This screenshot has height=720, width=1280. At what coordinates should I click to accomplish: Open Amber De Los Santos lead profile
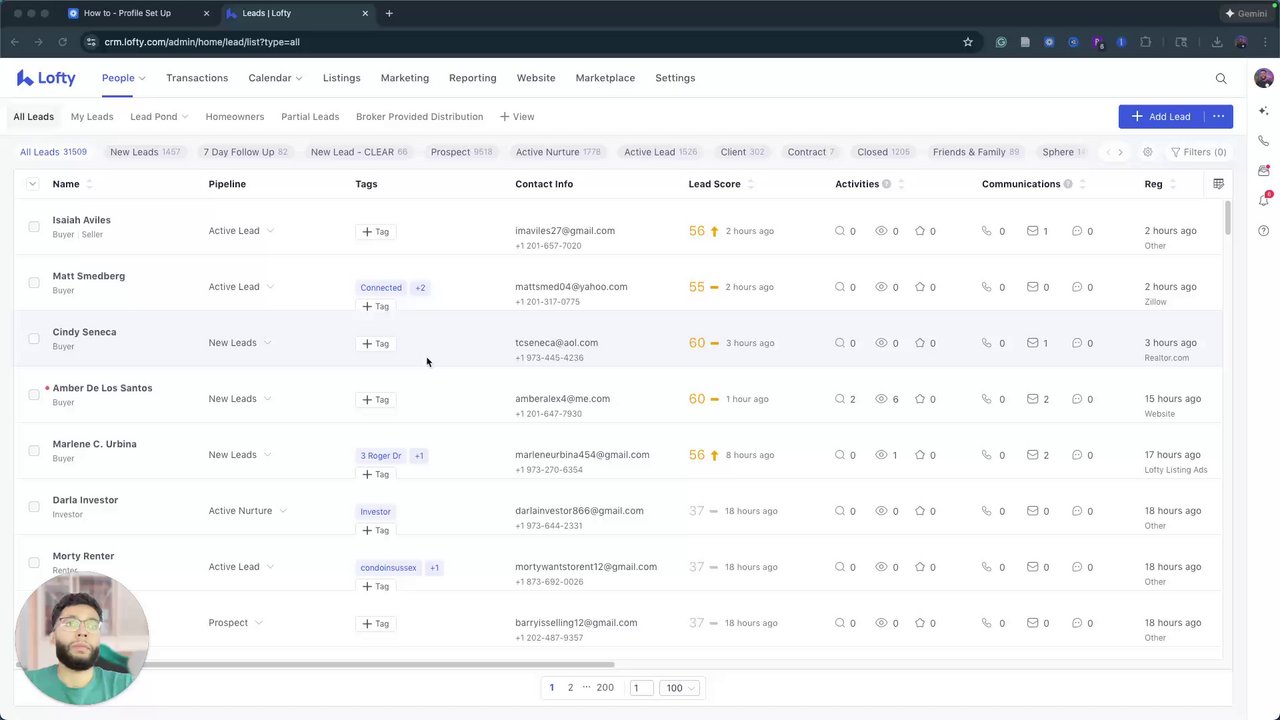[x=102, y=388]
